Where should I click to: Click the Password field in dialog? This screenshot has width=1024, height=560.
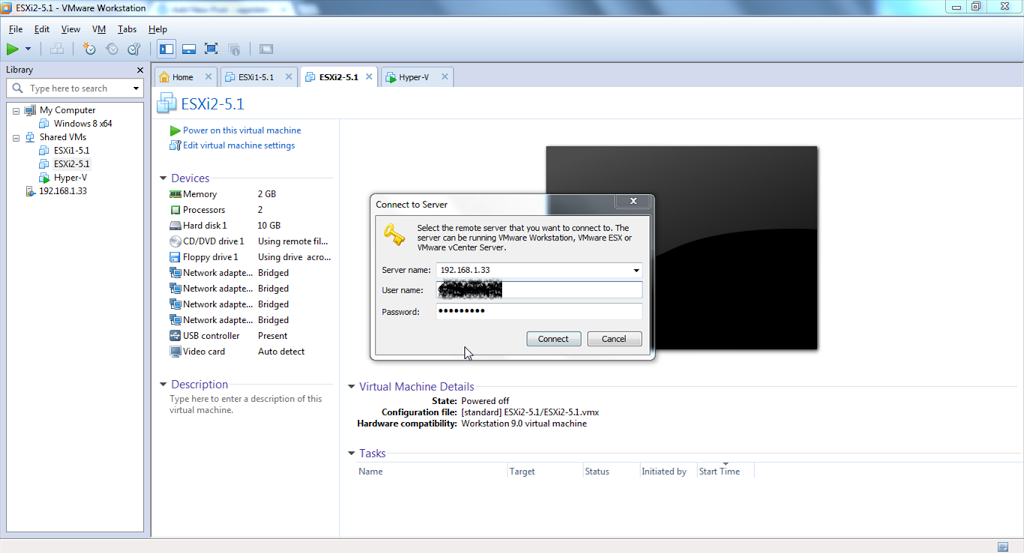[x=539, y=311]
